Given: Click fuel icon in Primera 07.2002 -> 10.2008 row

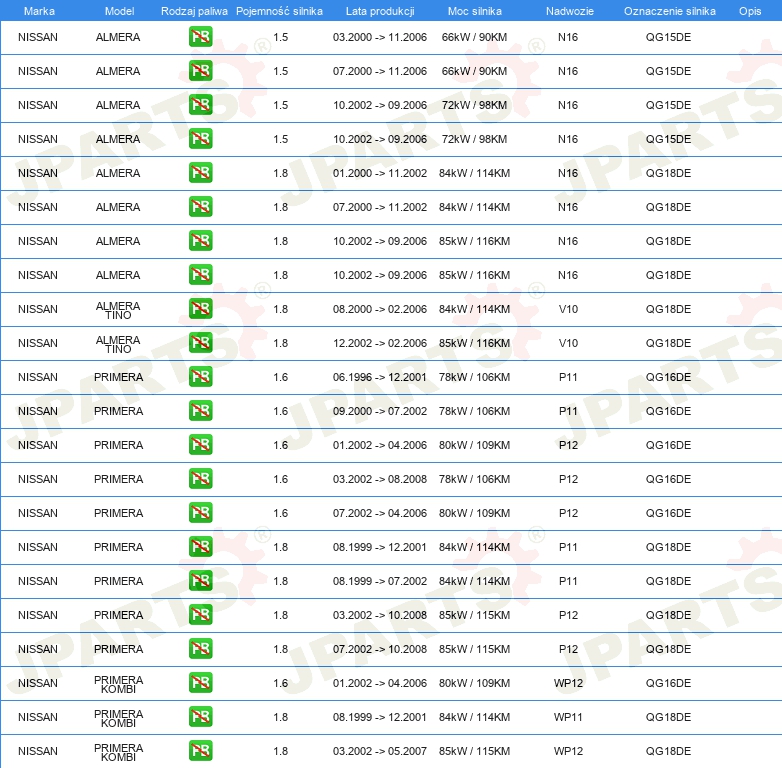Looking at the screenshot, I should (200, 649).
